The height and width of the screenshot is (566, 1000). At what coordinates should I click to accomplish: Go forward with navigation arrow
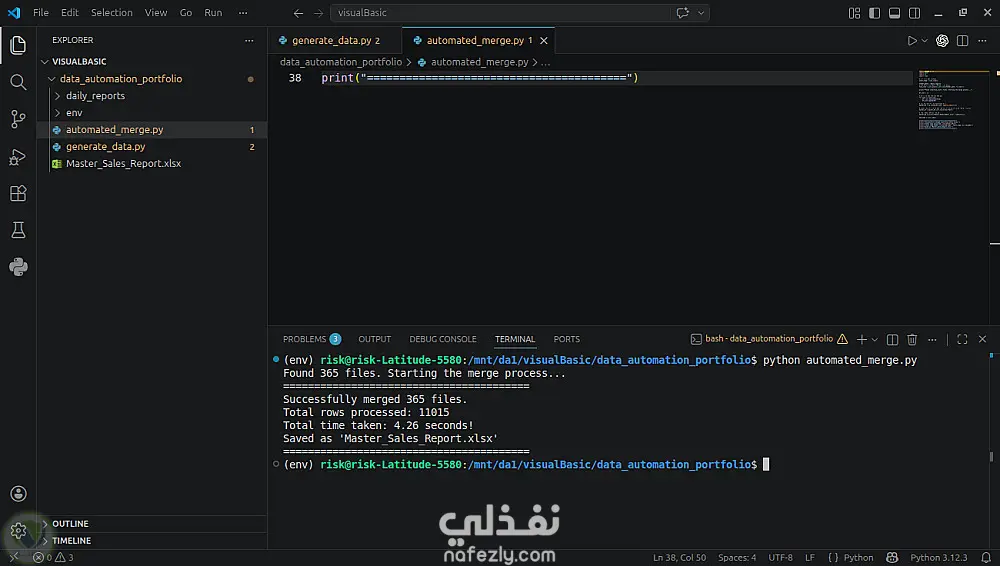[x=318, y=13]
